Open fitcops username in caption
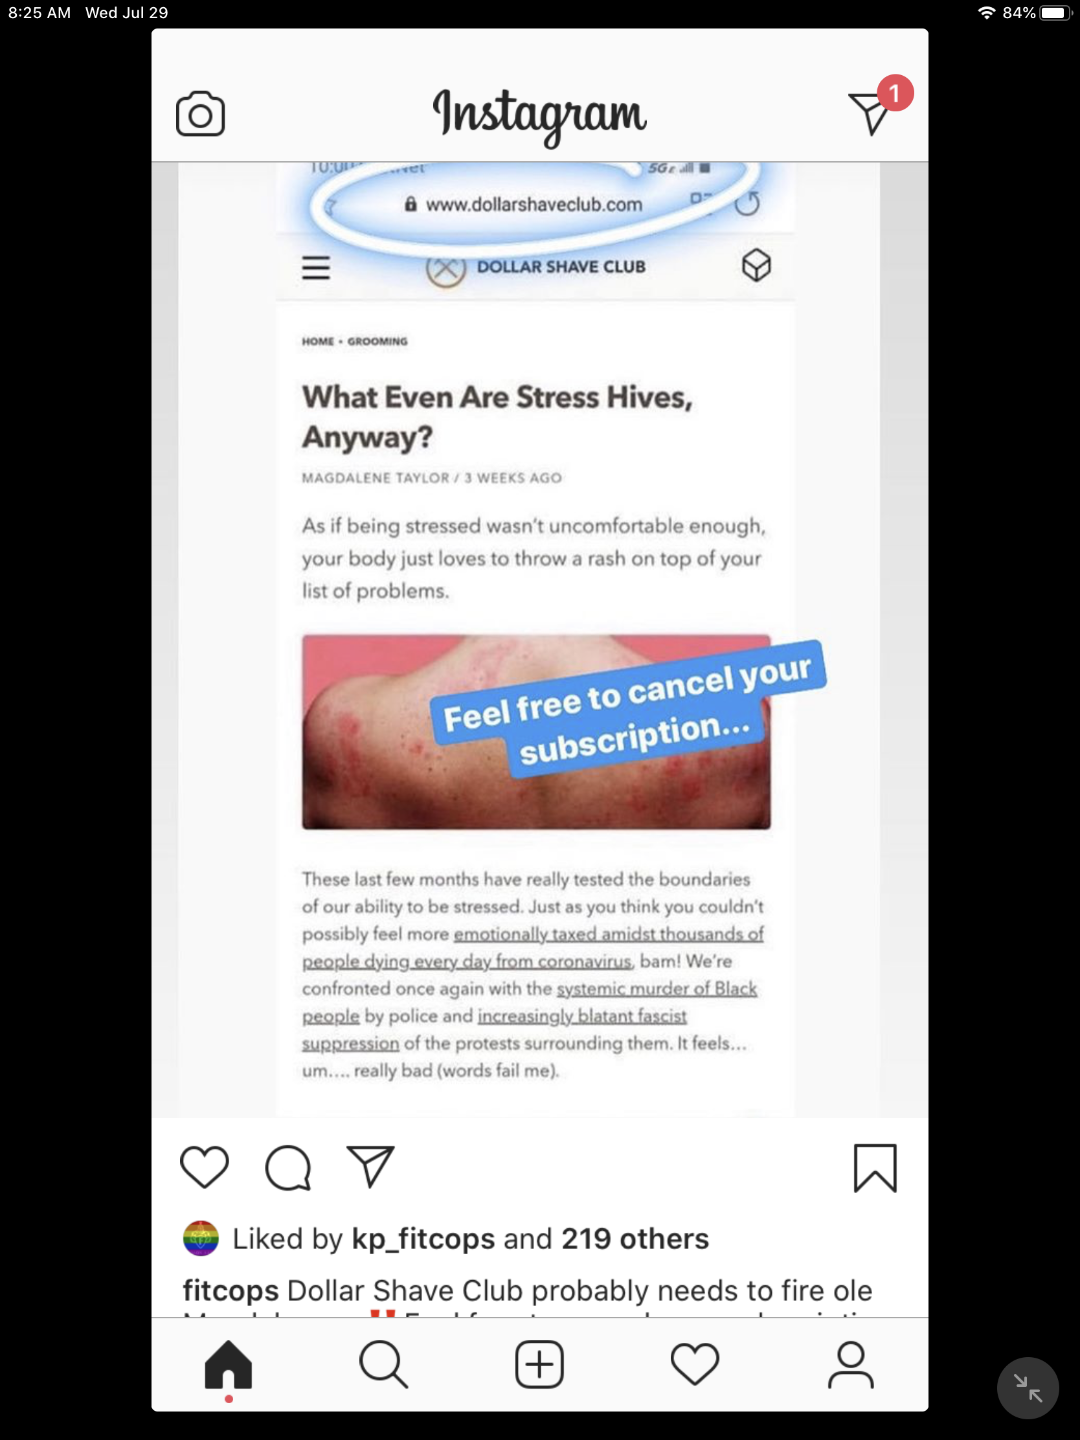1080x1440 pixels. point(230,1291)
